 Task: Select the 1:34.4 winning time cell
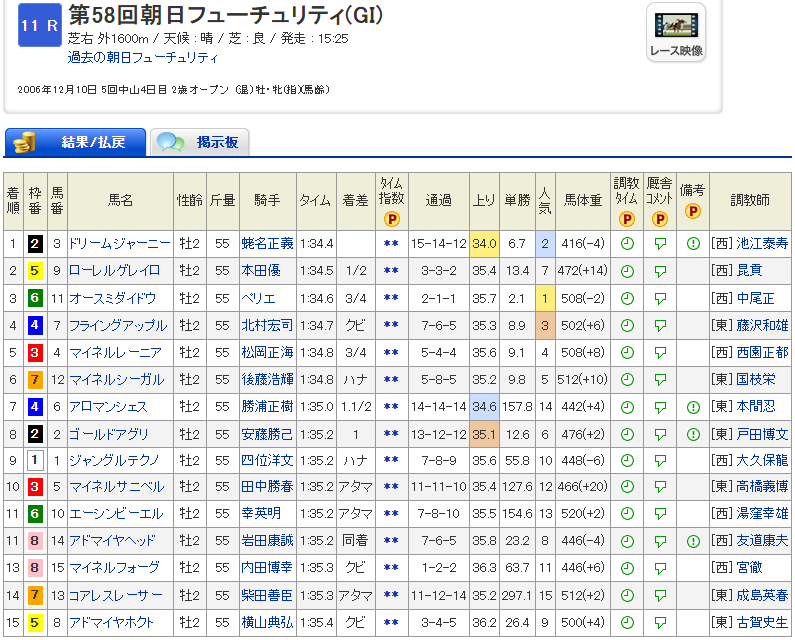tap(316, 244)
